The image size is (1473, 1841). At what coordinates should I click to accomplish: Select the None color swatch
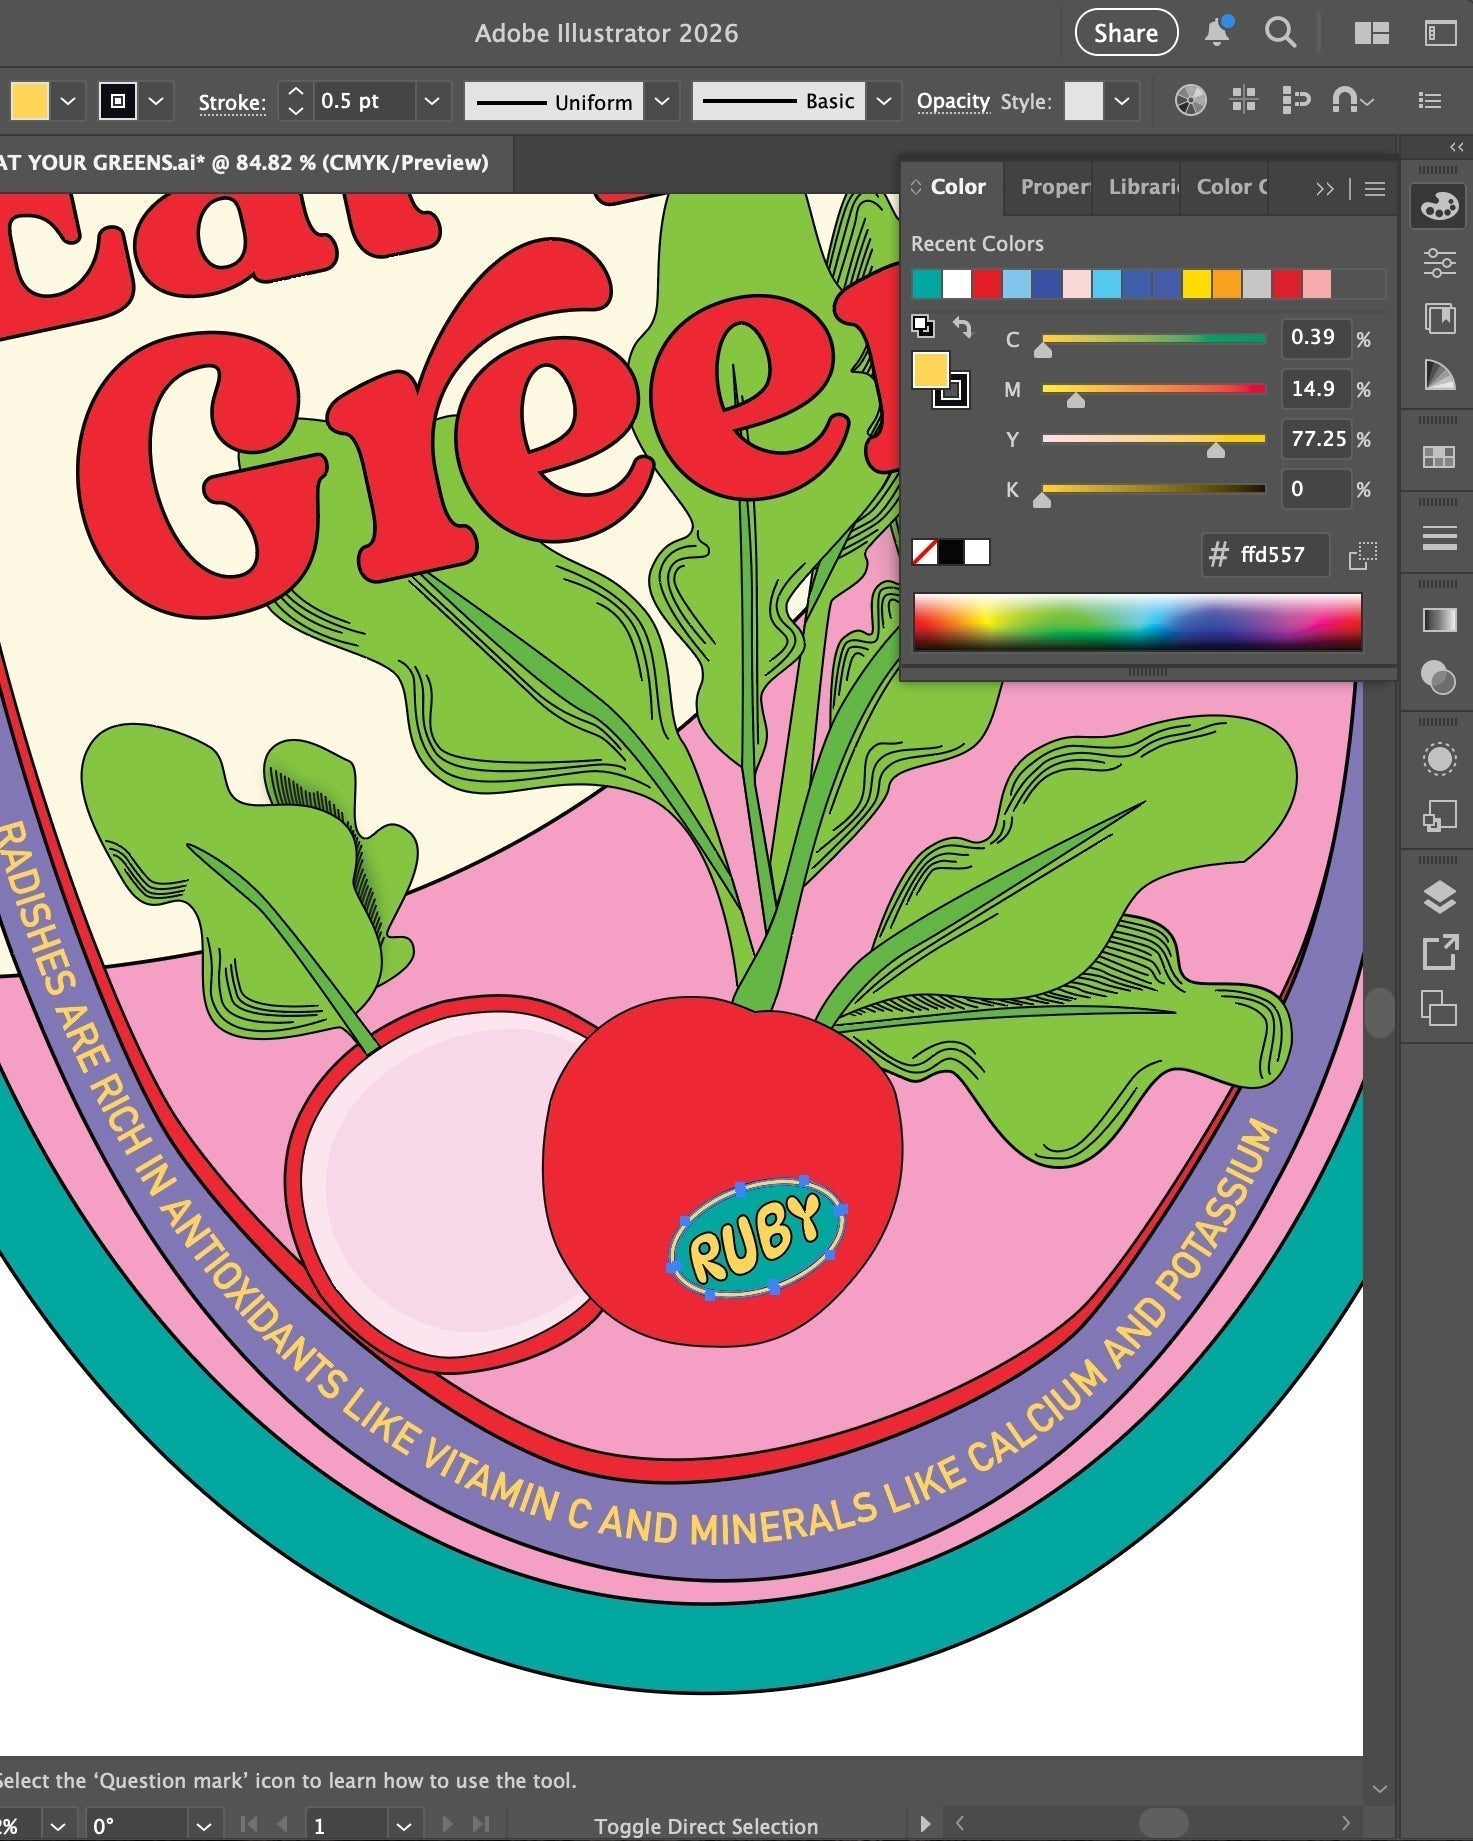pyautogui.click(x=925, y=552)
